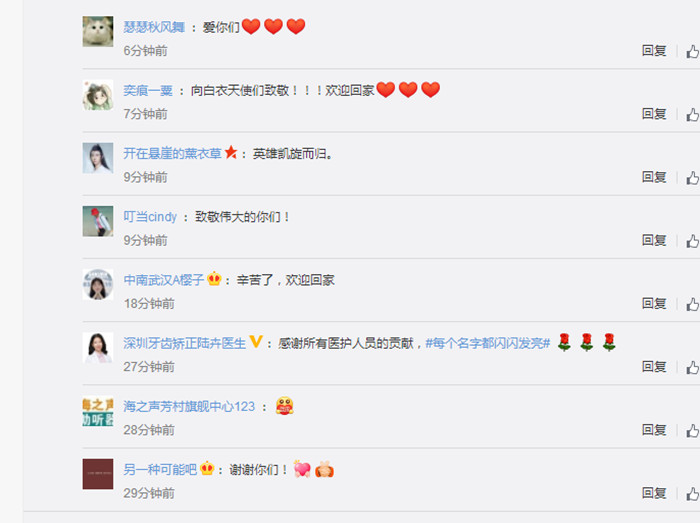Open 深圳牙齿矫正陆卉医生 username link

184,343
